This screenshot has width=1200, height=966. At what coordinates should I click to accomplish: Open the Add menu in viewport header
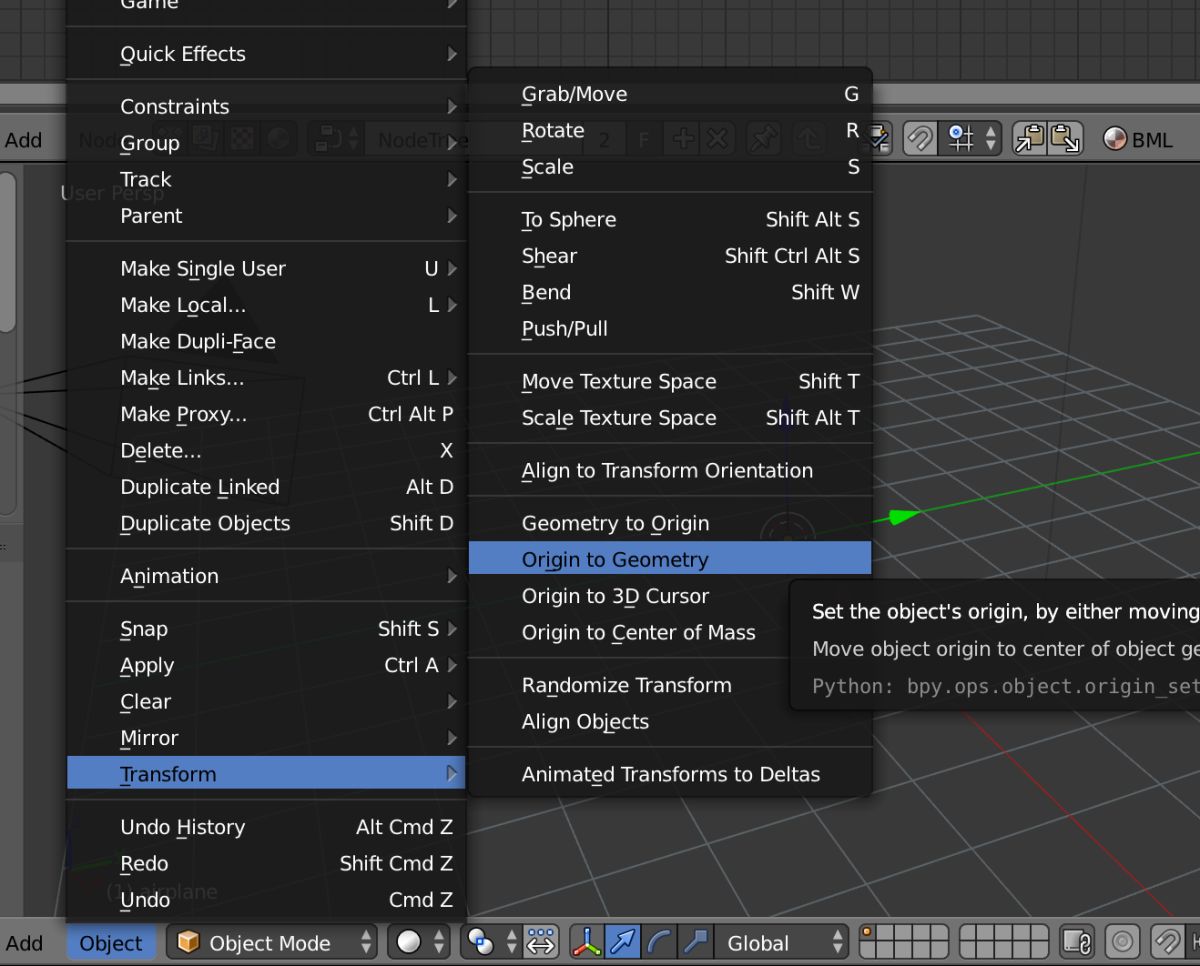click(24, 943)
